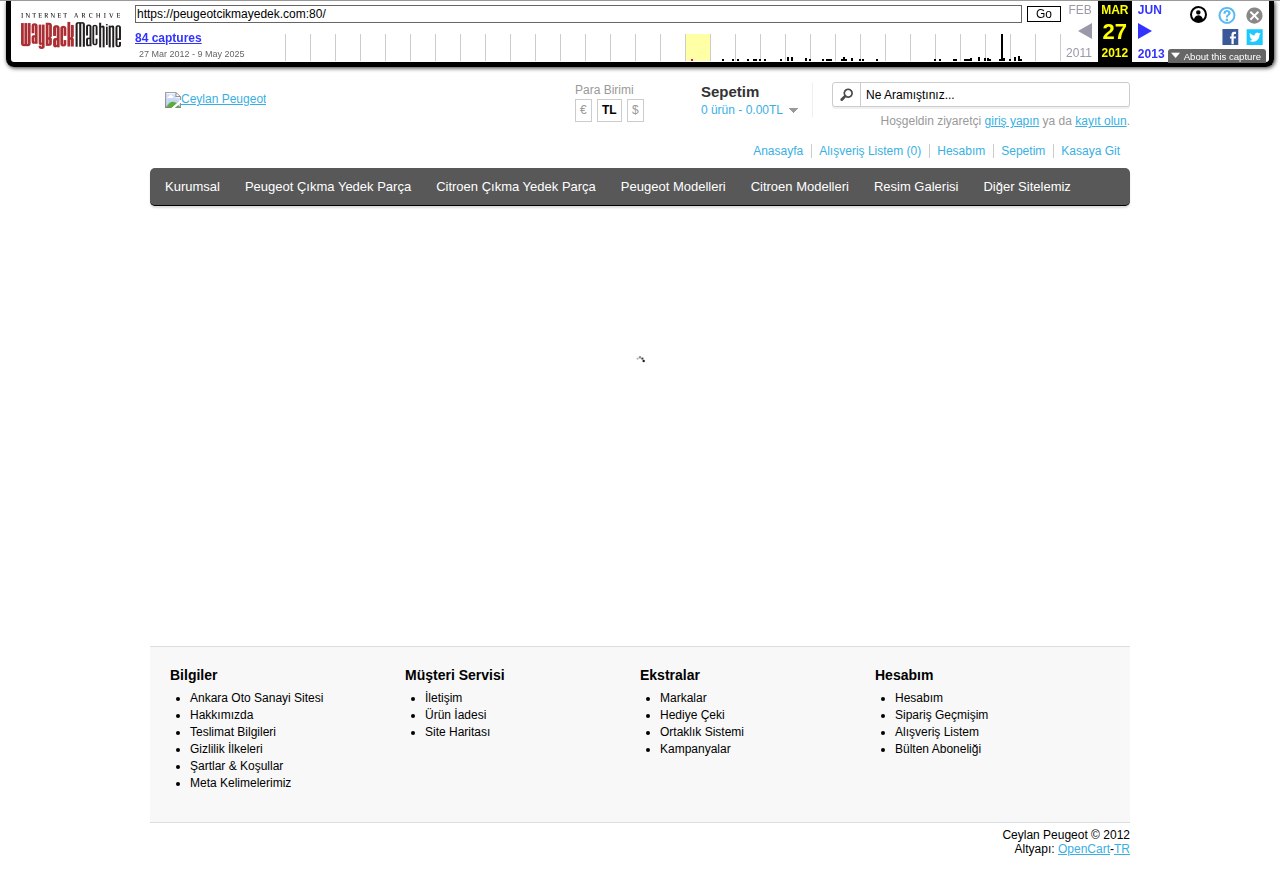Share capture via Facebook icon
Screen dimensions: 1280x885
(x=1230, y=37)
